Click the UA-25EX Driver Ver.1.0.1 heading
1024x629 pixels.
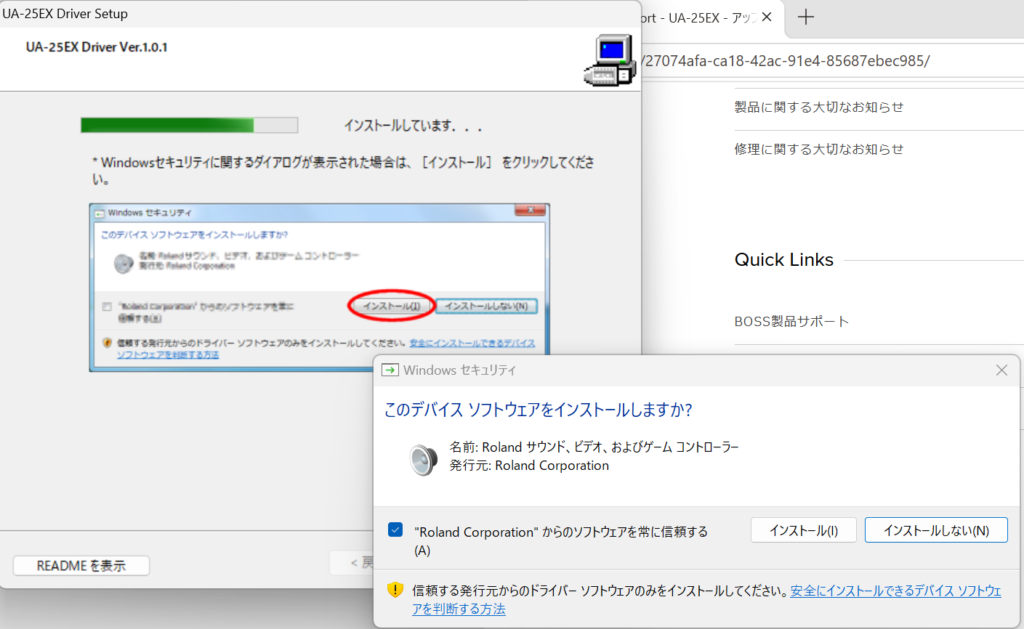click(97, 47)
